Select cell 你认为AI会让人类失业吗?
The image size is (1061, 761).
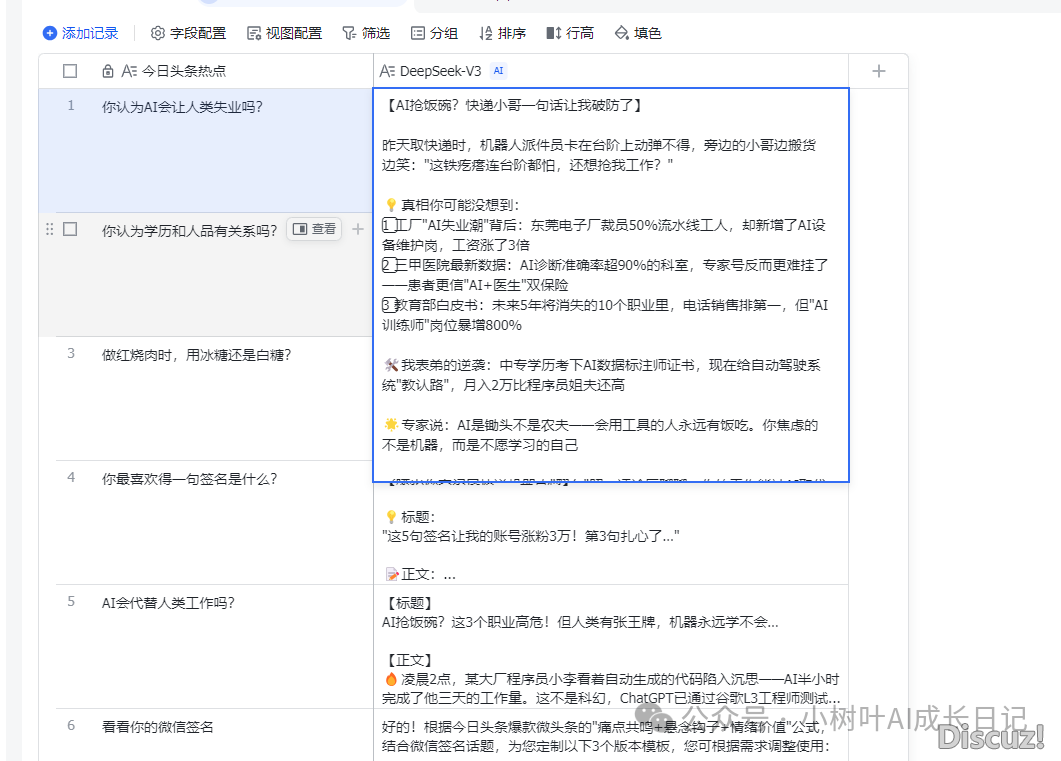[x=206, y=150]
